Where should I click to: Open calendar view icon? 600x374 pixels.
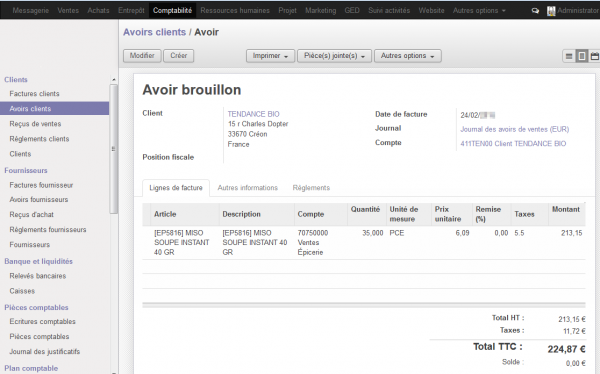click(594, 56)
